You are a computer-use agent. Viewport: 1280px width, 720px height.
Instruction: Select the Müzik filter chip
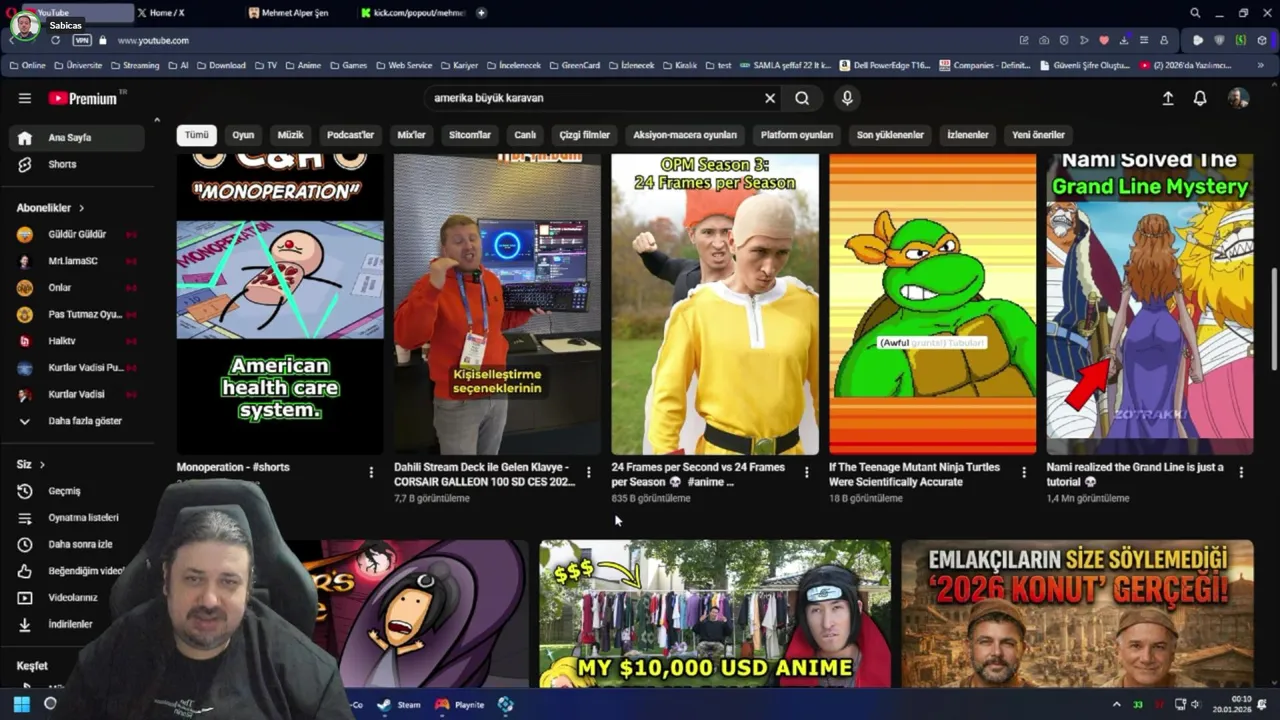click(290, 135)
